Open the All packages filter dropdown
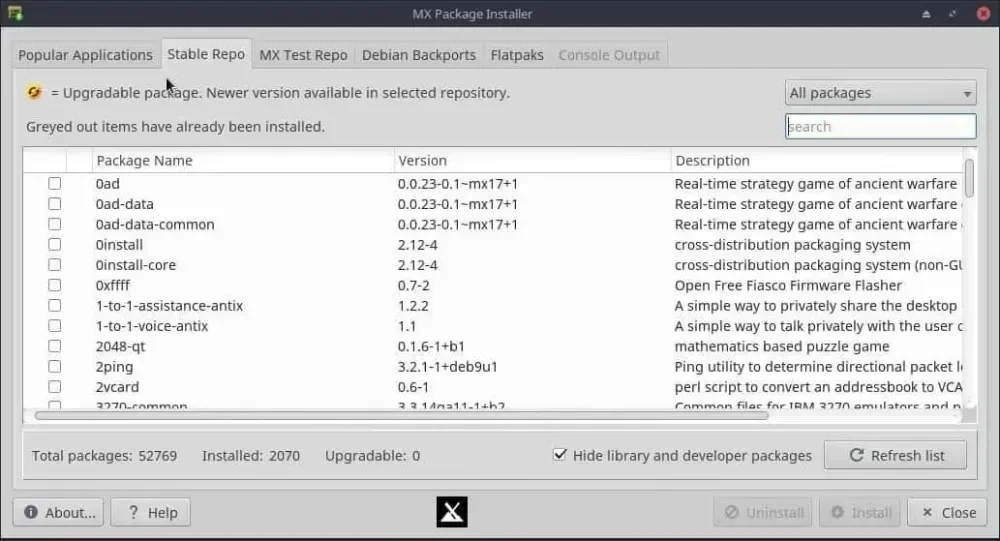1000x541 pixels. (880, 93)
